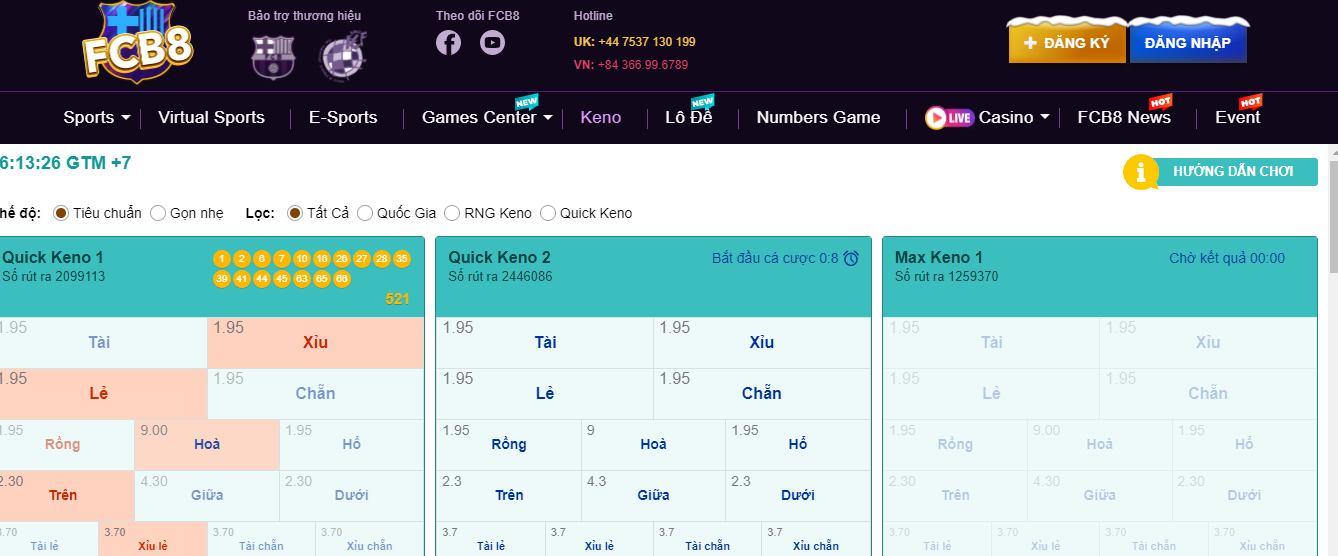Expand the Casino dropdown arrow
Screen dimensions: 1338x556
[x=1045, y=117]
